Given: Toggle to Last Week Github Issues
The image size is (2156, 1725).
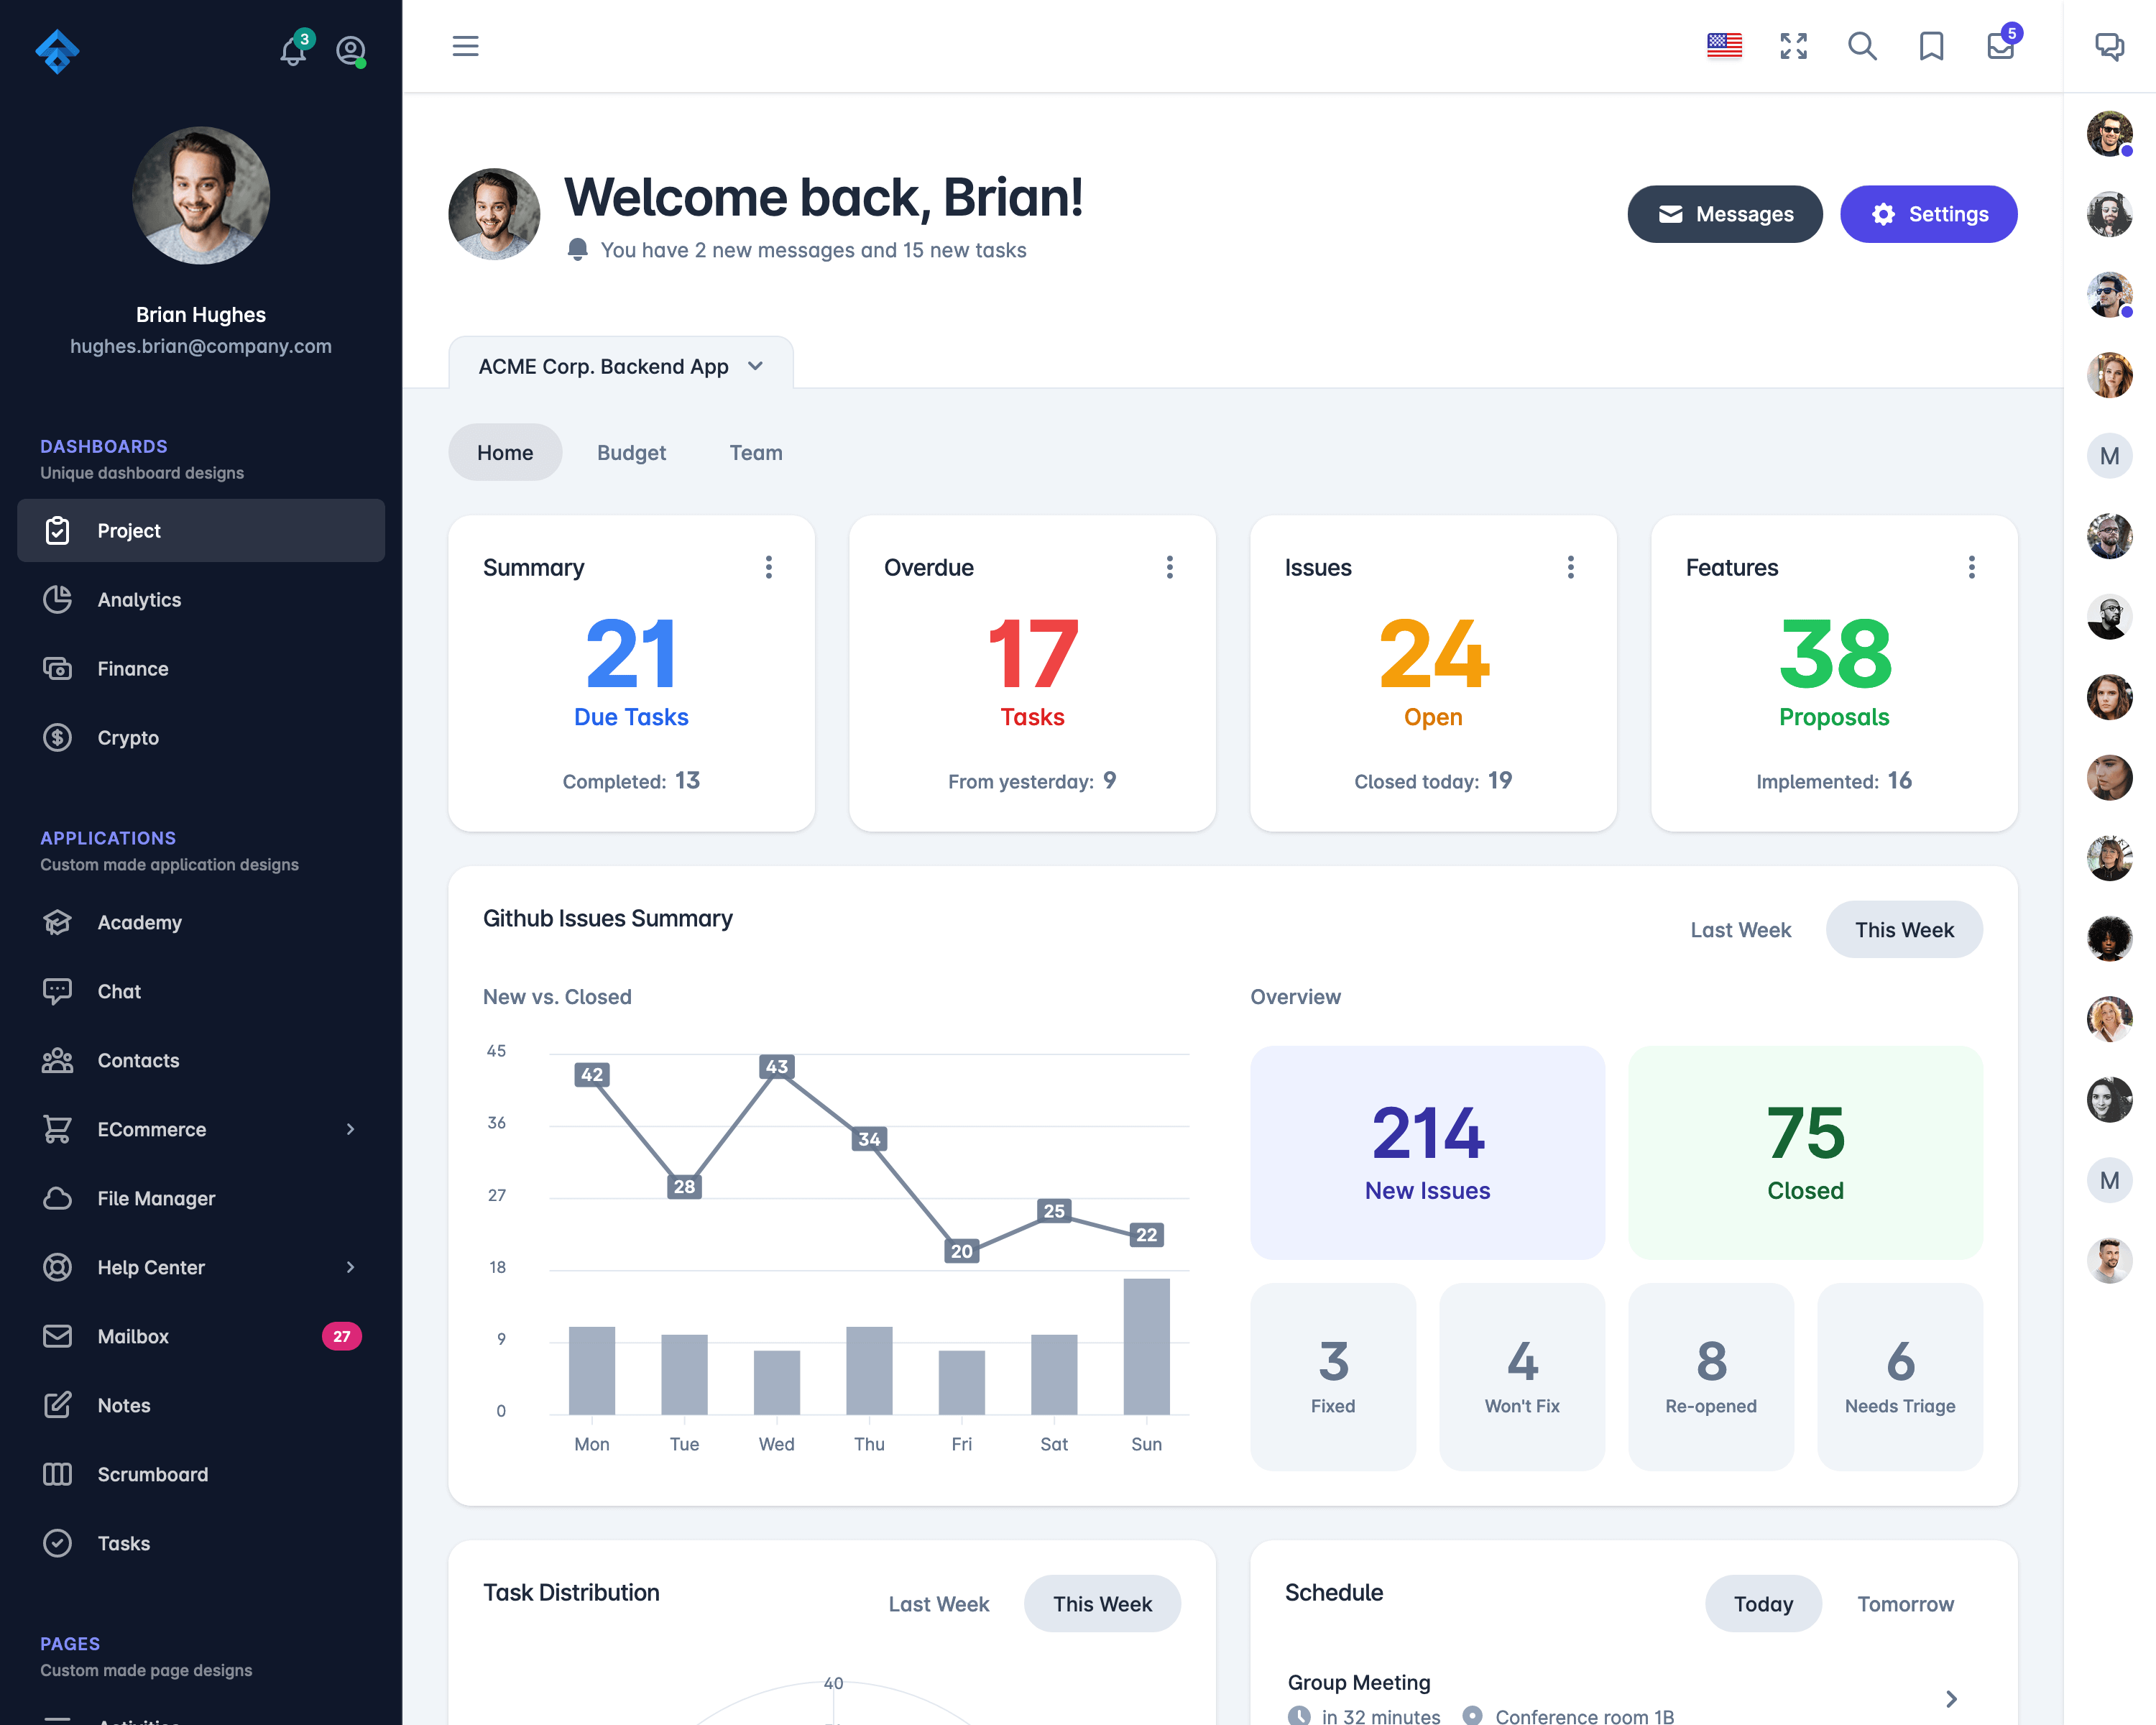Looking at the screenshot, I should (1741, 929).
